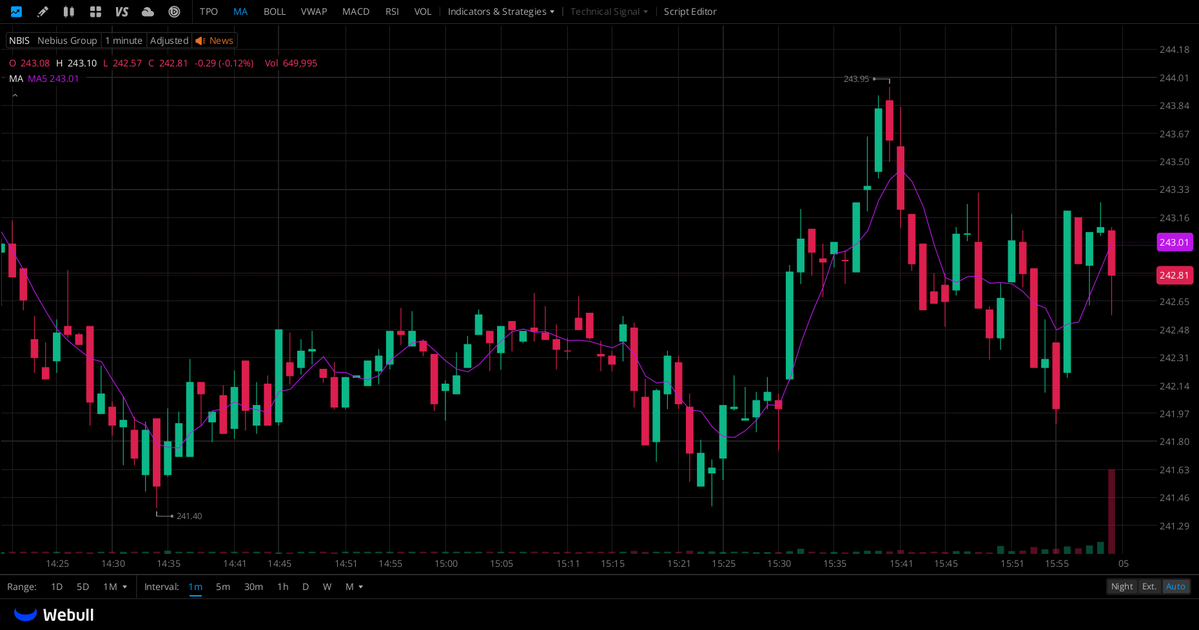Select the 5m interval
Viewport: 1199px width, 630px height.
click(223, 586)
